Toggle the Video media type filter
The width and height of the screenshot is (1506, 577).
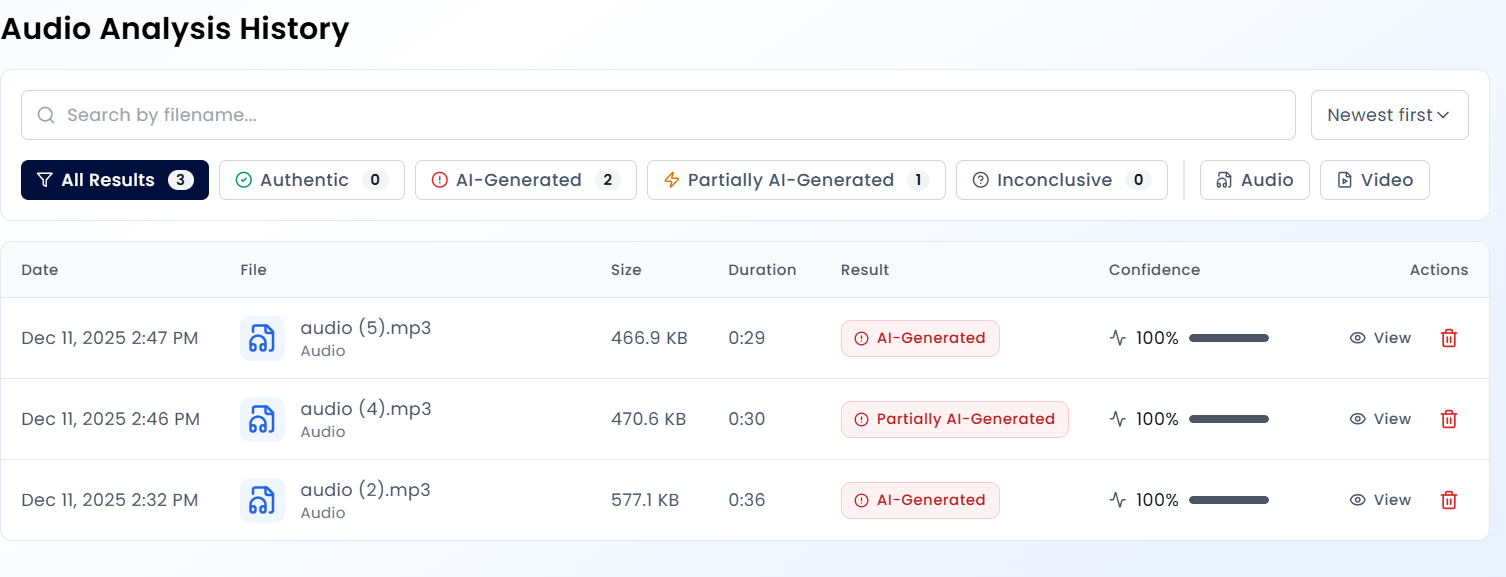[1374, 180]
